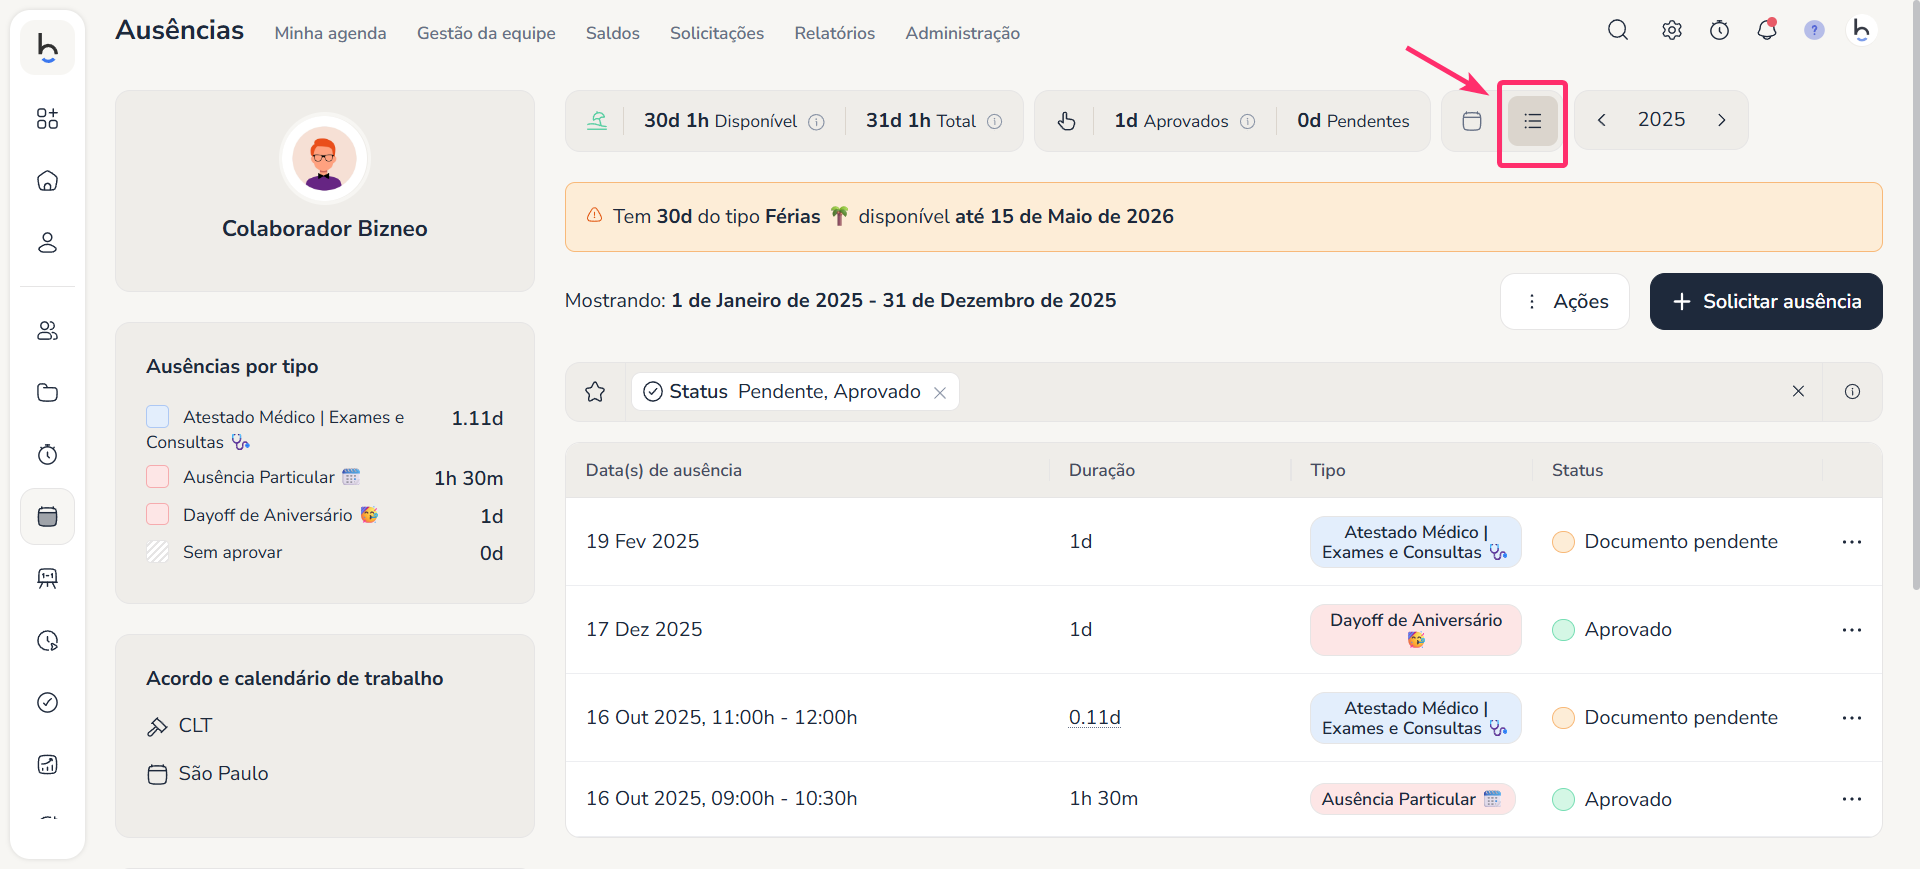The width and height of the screenshot is (1920, 869).
Task: Remove the Status filter chip
Action: click(940, 393)
